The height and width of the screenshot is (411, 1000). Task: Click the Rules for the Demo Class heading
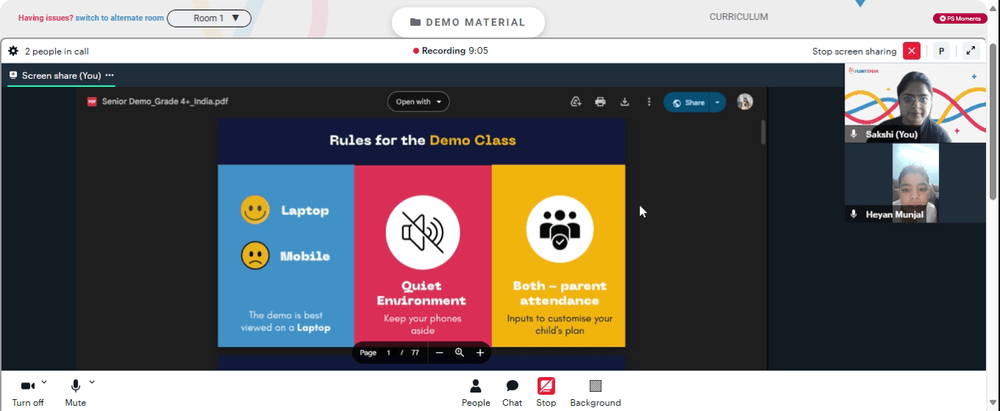click(x=422, y=140)
